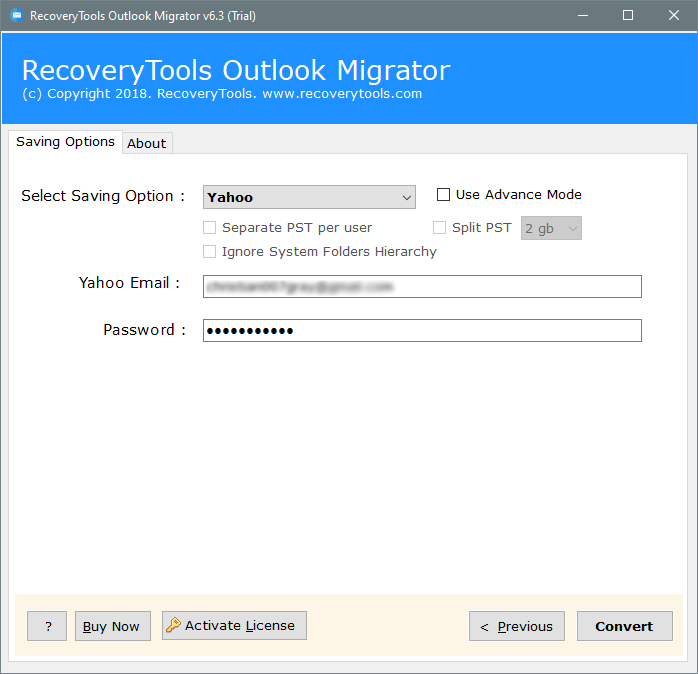Toggle Ignore System Folders Hierarchy checkbox
Viewport: 698px width, 674px height.
tap(209, 252)
